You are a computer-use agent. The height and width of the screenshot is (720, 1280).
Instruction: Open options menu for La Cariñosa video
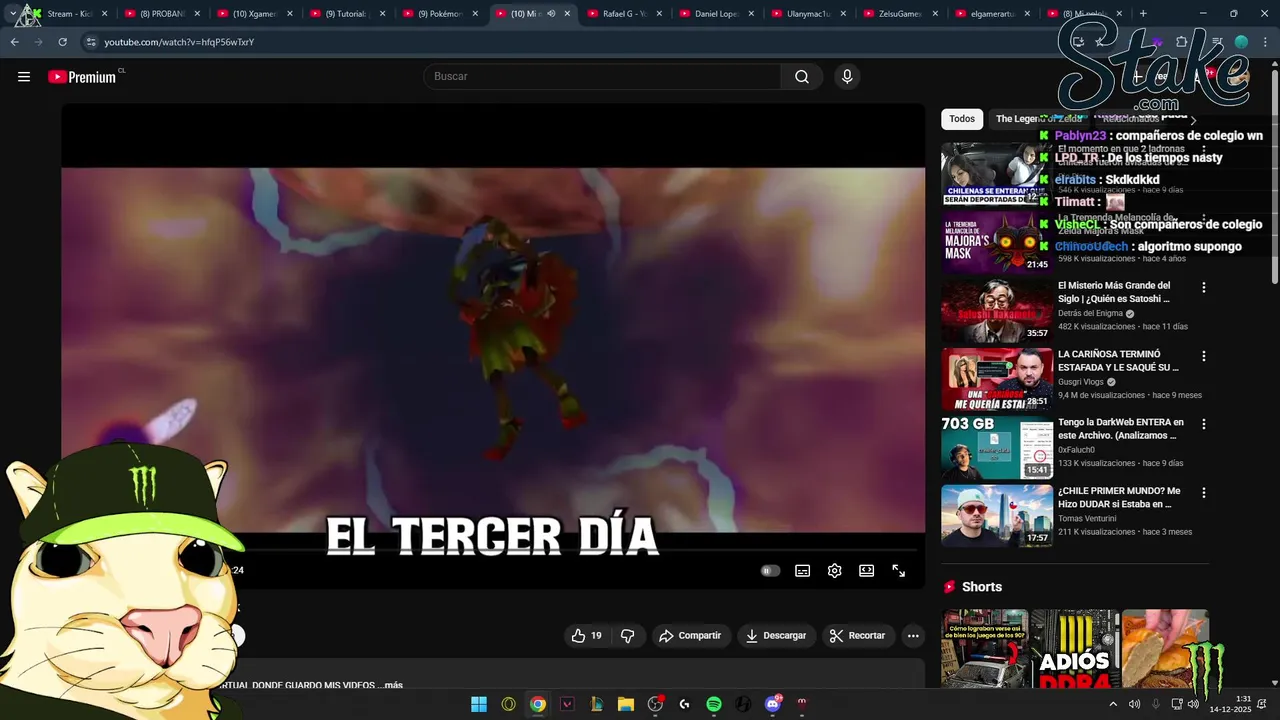coord(1203,356)
